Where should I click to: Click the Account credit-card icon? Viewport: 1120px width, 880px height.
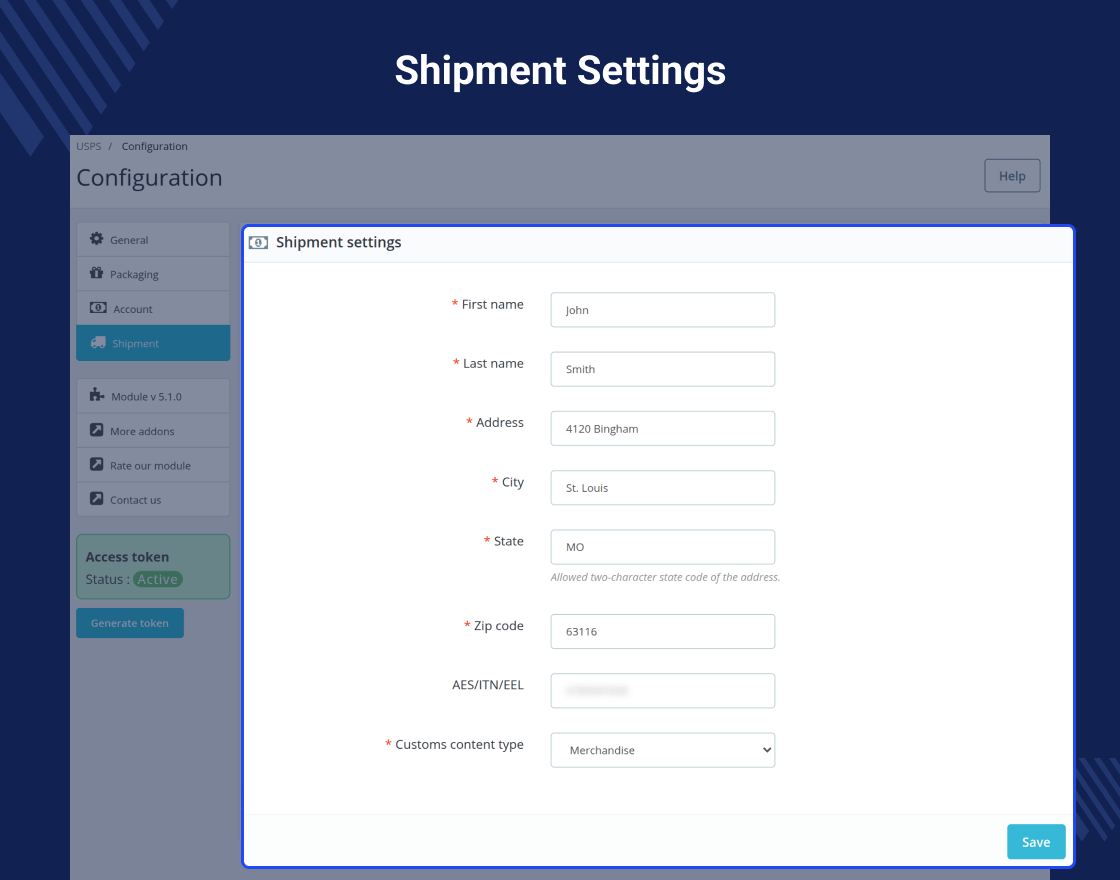pos(96,308)
